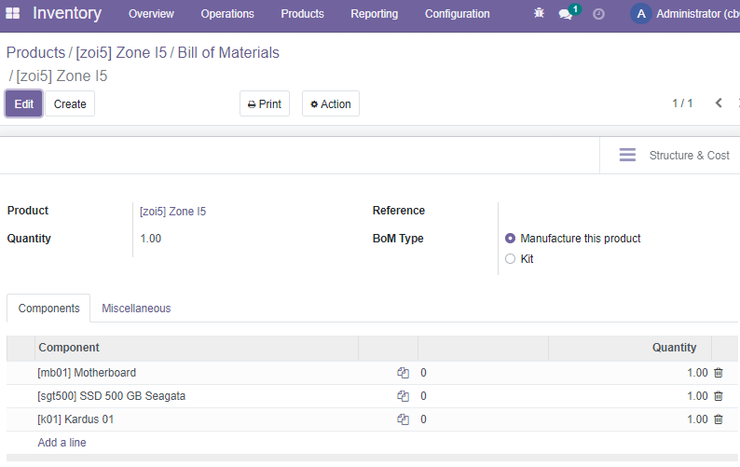Image resolution: width=740 pixels, height=467 pixels.
Task: Open the Action dropdown
Action: tap(331, 104)
